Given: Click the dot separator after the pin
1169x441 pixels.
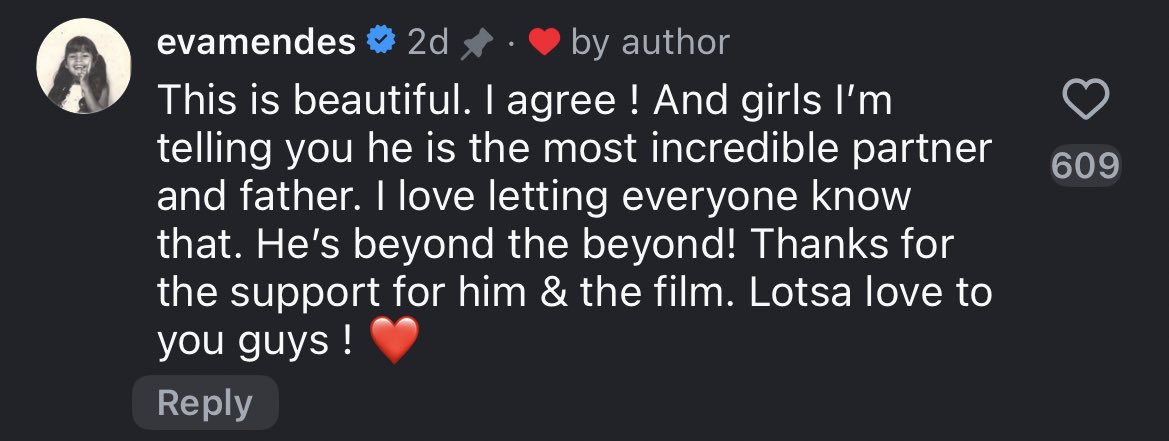Looking at the screenshot, I should coord(508,42).
